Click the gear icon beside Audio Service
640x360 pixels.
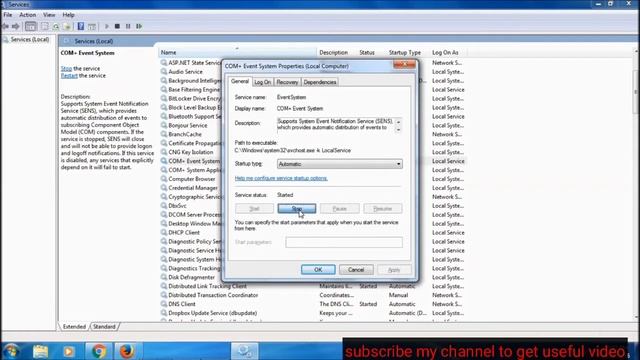(164, 71)
